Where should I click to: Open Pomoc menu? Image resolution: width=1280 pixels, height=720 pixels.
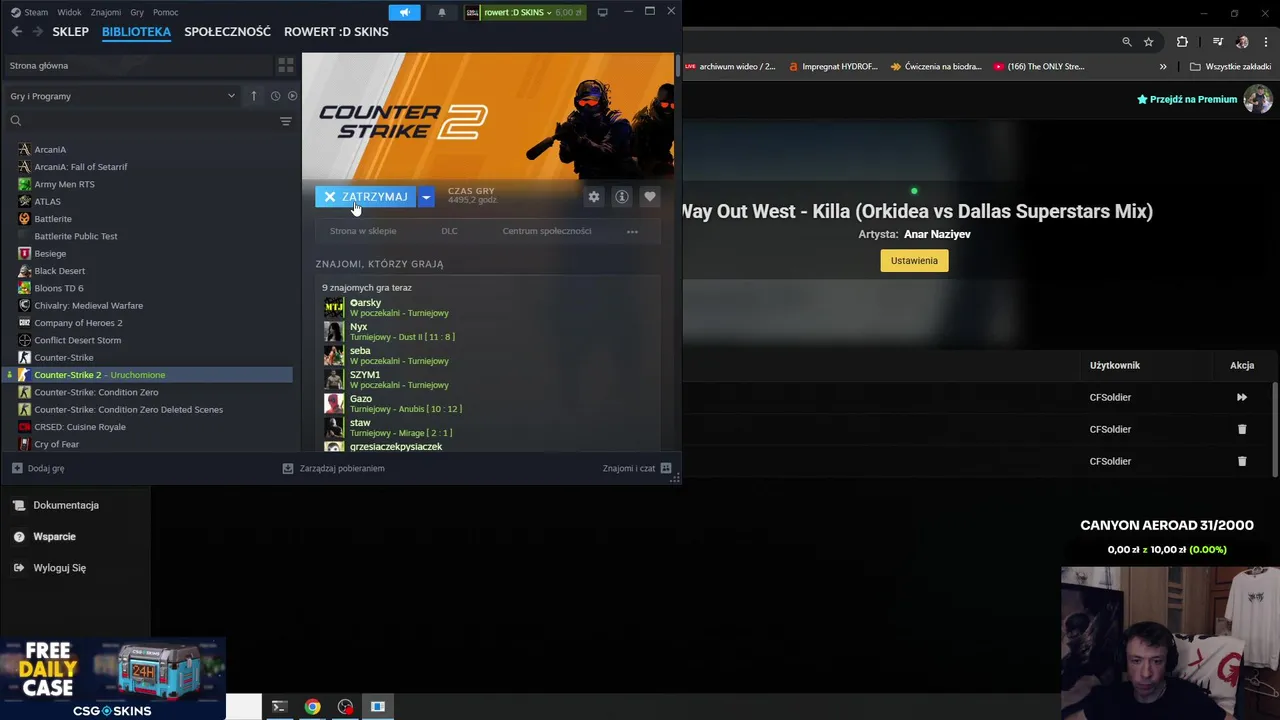166,12
